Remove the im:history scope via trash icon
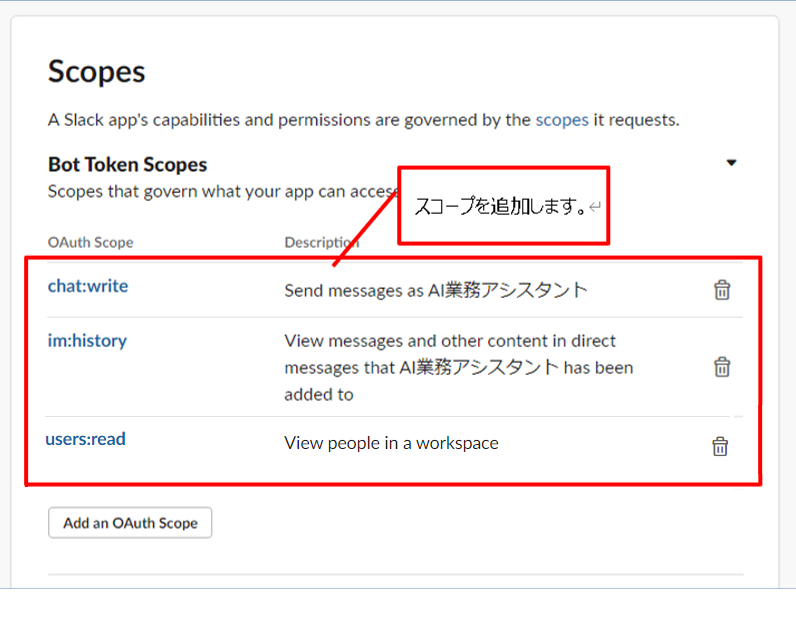Screen dimensions: 796x620 (x=721, y=367)
